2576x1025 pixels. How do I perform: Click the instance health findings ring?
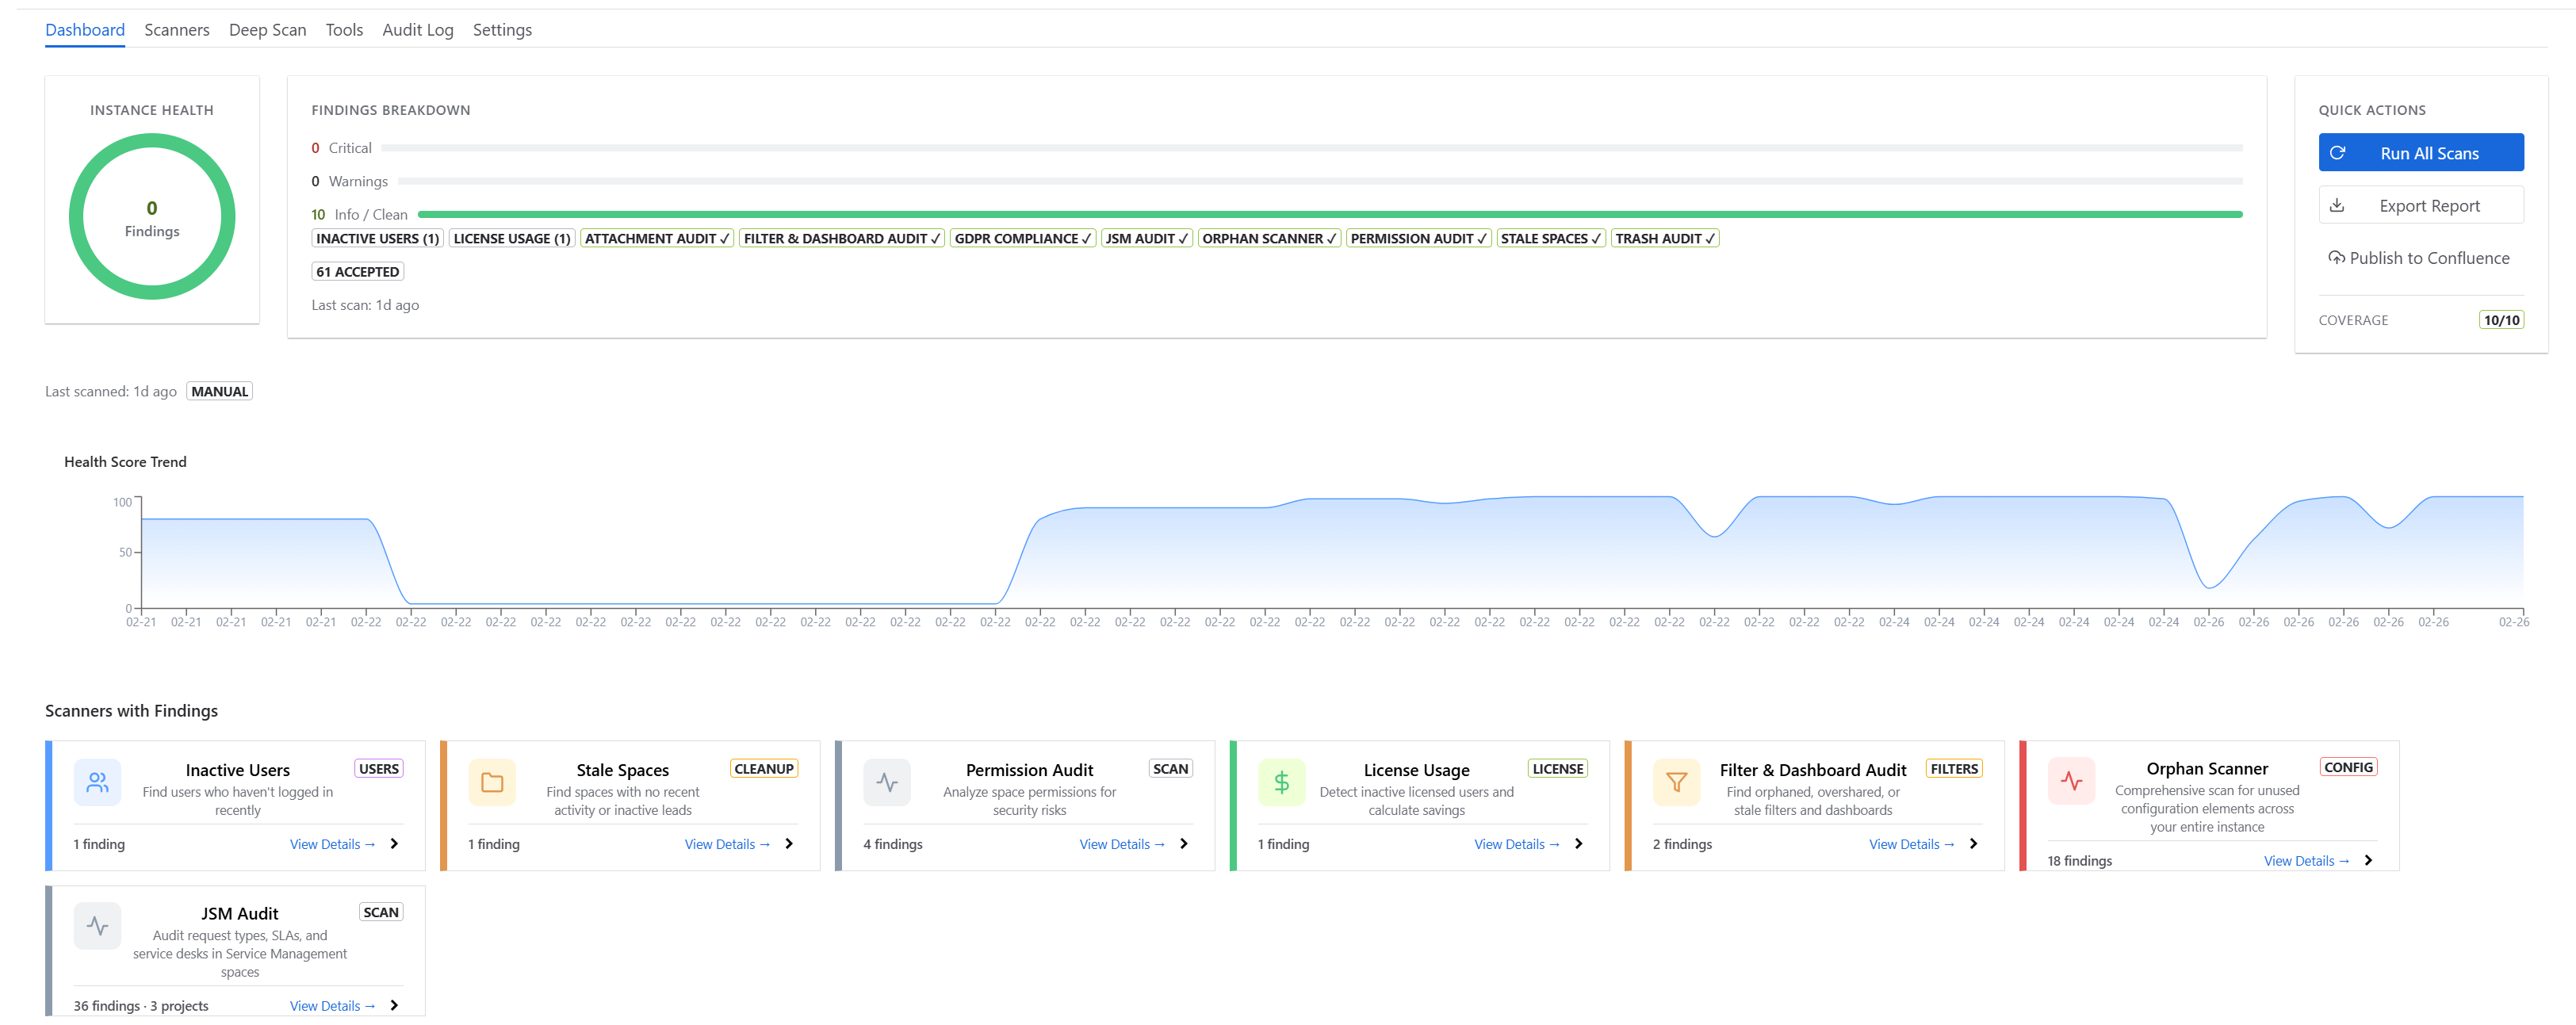(152, 217)
